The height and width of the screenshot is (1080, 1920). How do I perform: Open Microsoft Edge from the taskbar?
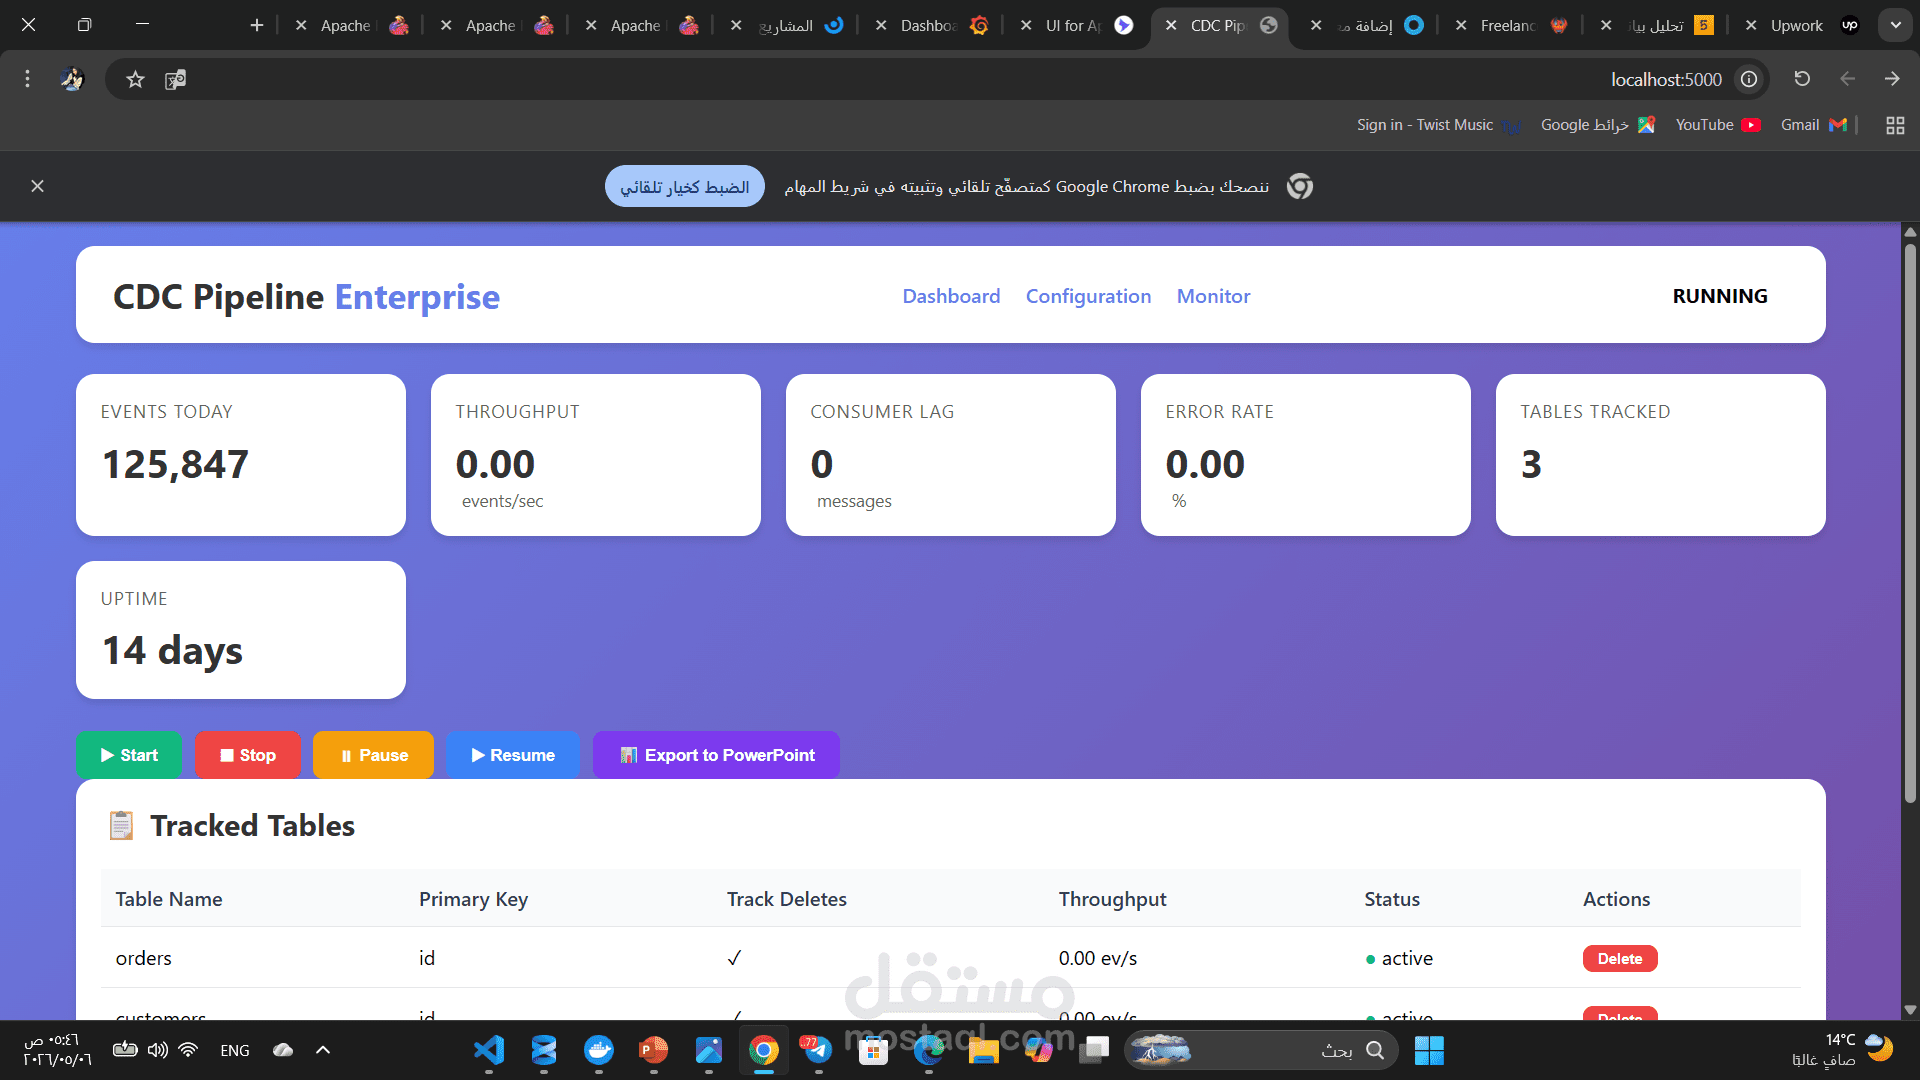(x=929, y=1050)
